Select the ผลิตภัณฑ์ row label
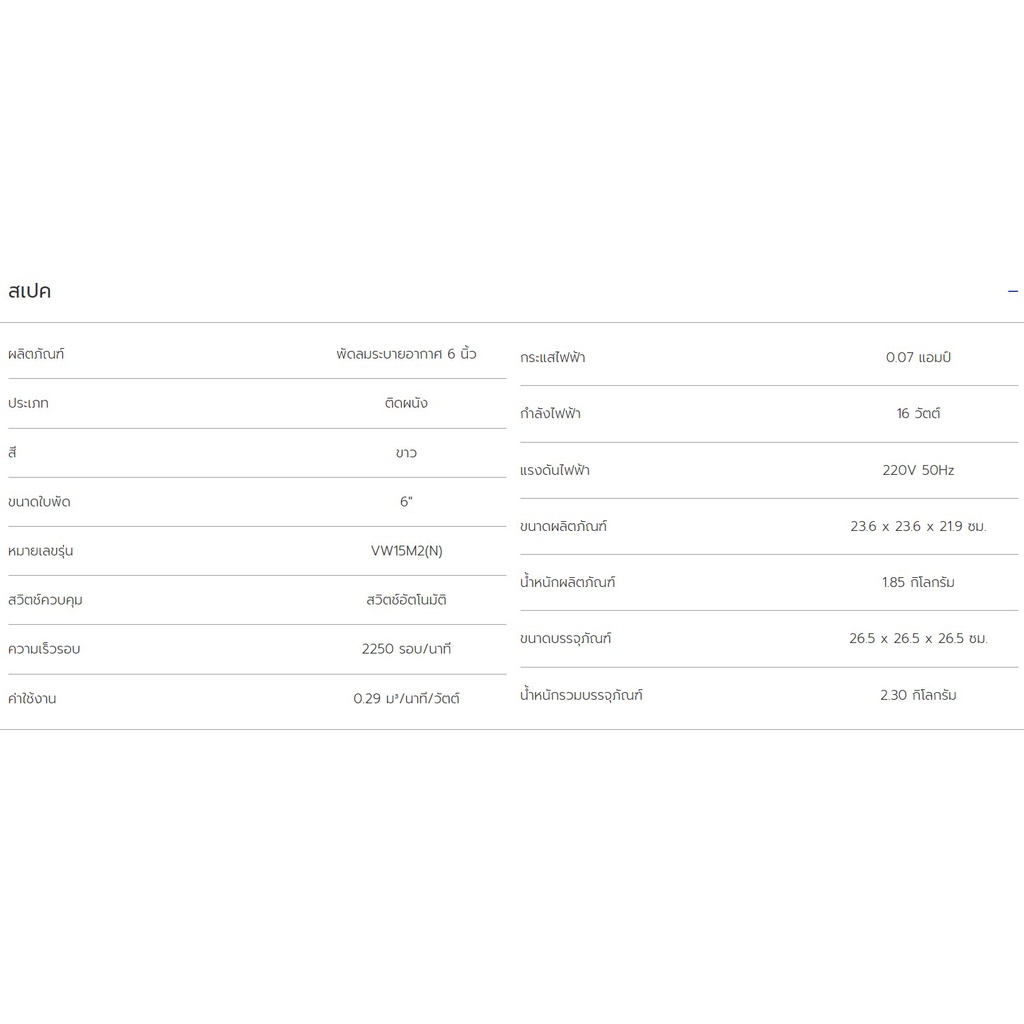The width and height of the screenshot is (1024, 1024). (x=36, y=354)
